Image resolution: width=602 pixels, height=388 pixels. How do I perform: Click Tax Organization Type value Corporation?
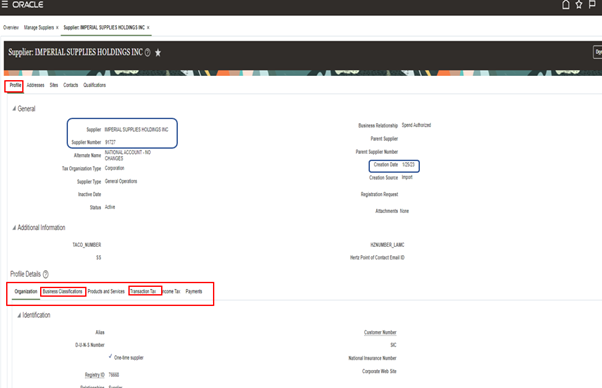pos(114,168)
